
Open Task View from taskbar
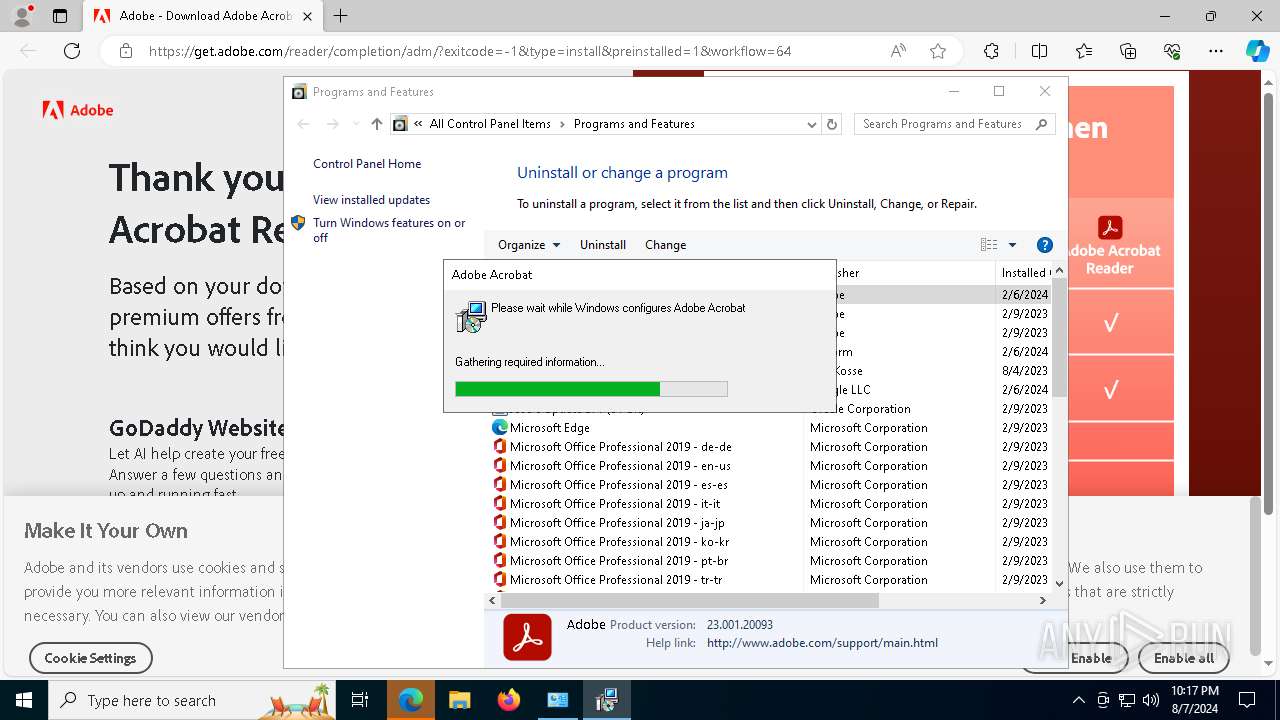point(360,700)
